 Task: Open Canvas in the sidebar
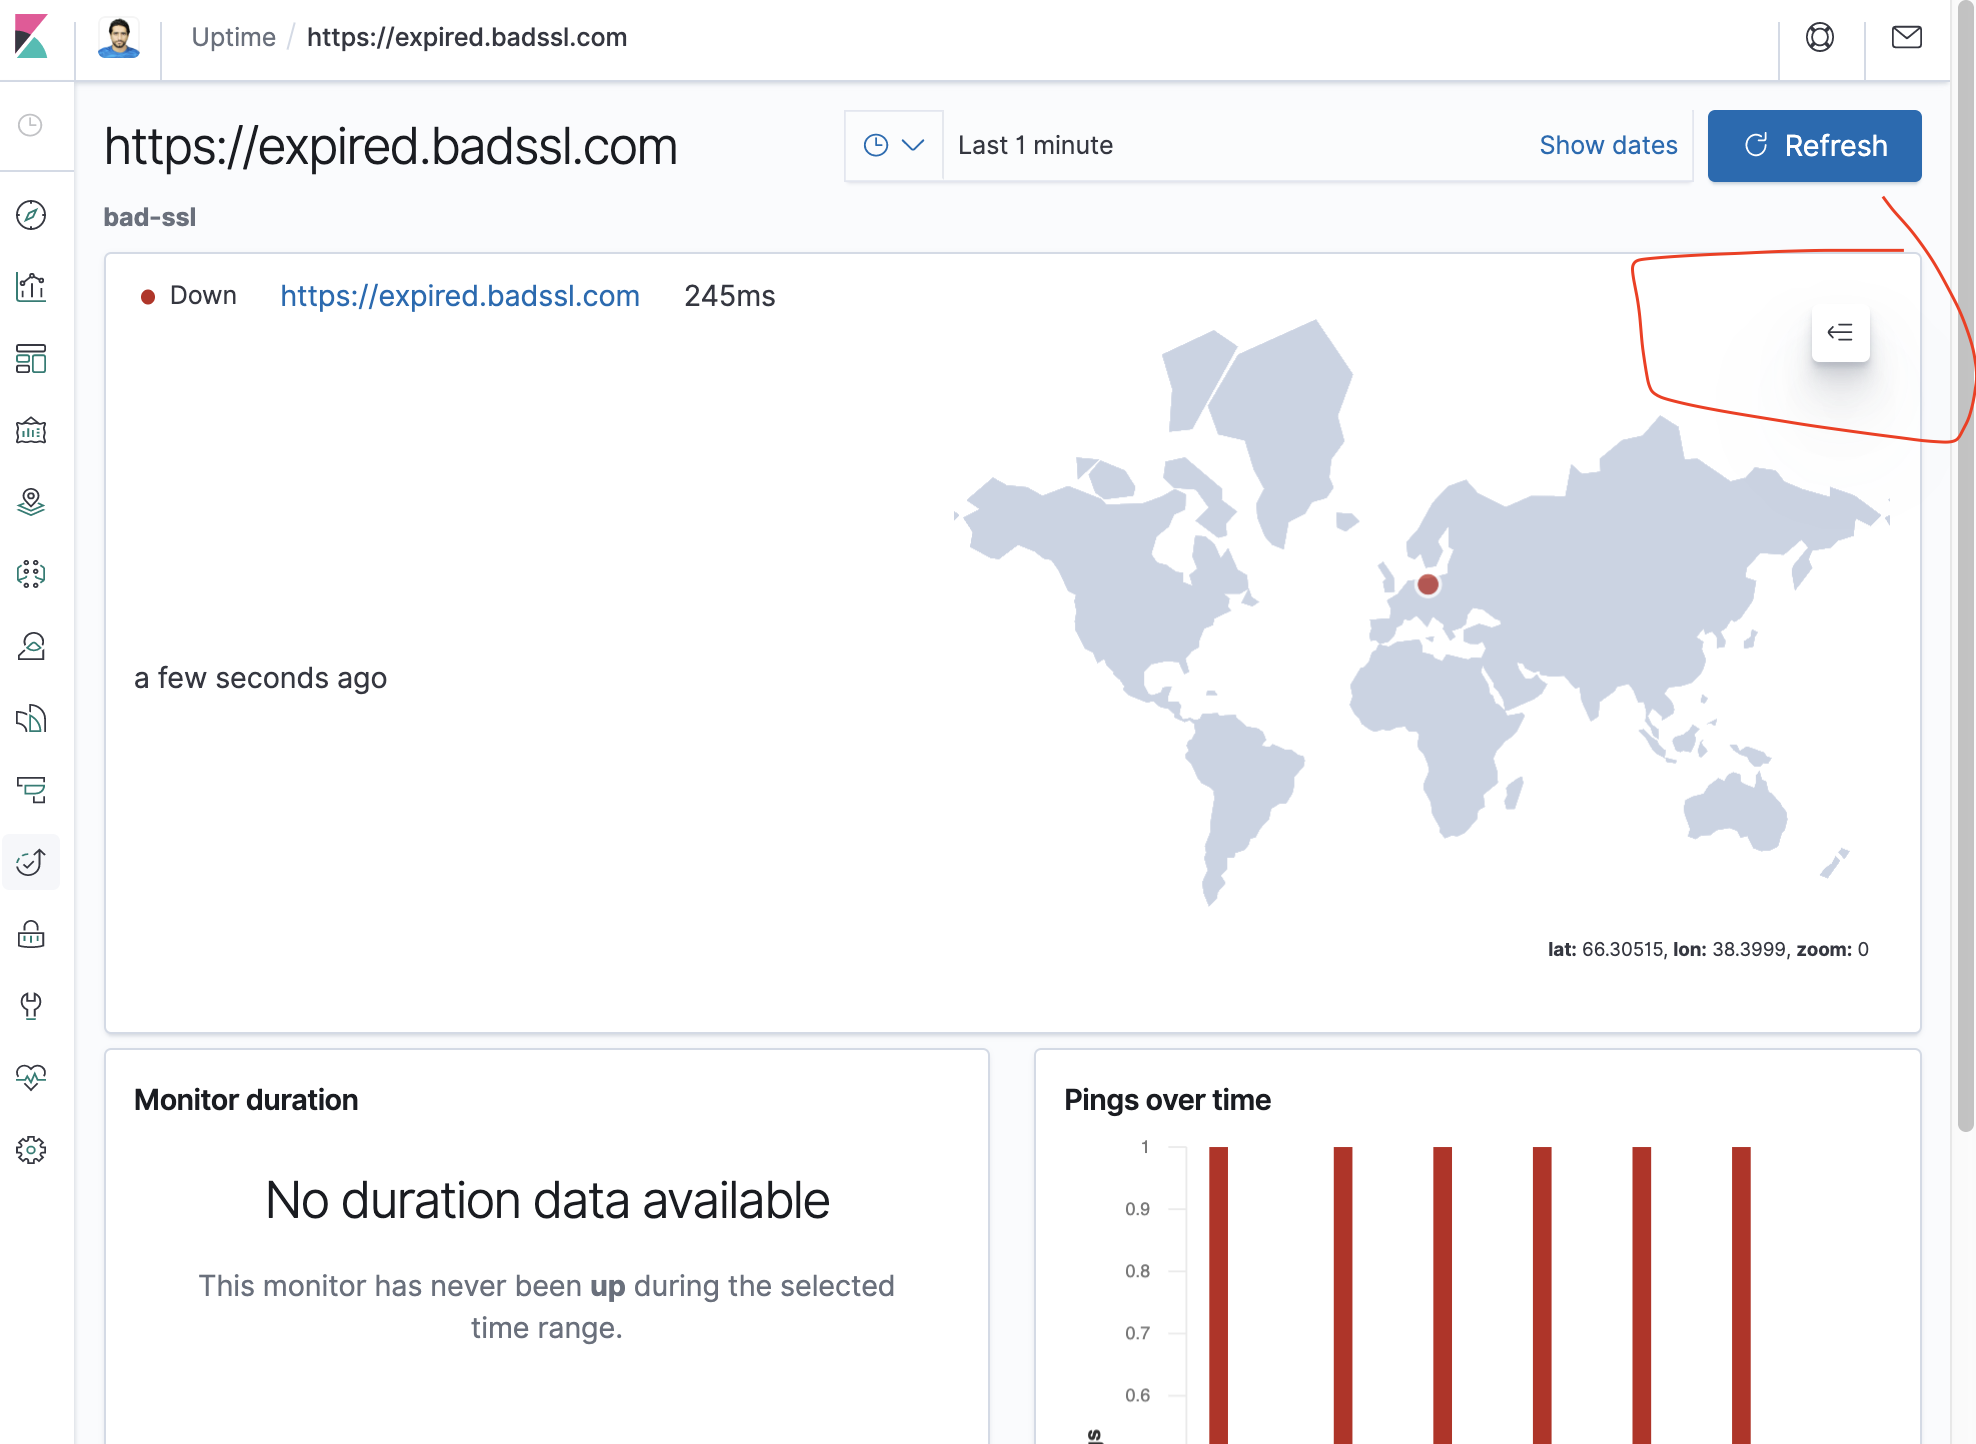tap(31, 431)
